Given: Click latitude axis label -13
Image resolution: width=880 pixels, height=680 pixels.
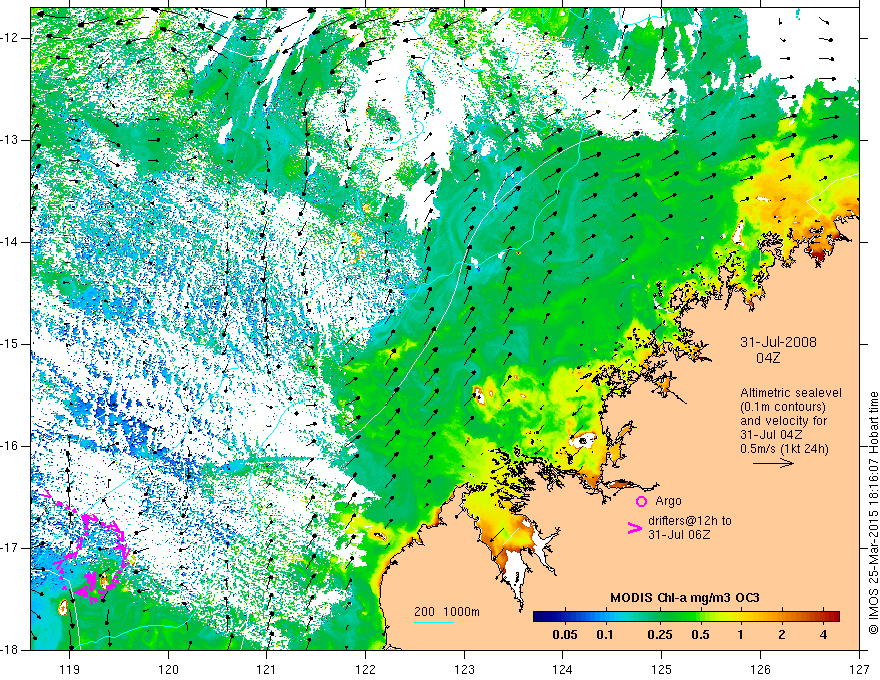Looking at the screenshot, I should click(10, 140).
